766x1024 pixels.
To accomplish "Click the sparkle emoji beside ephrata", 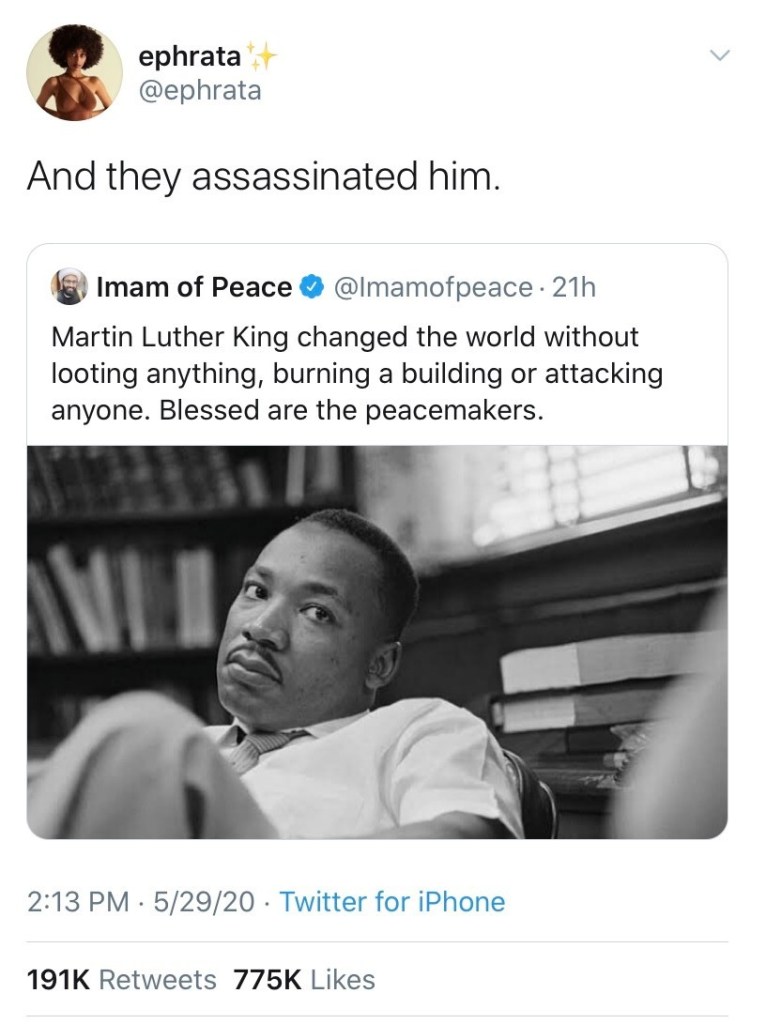I will pyautogui.click(x=263, y=58).
